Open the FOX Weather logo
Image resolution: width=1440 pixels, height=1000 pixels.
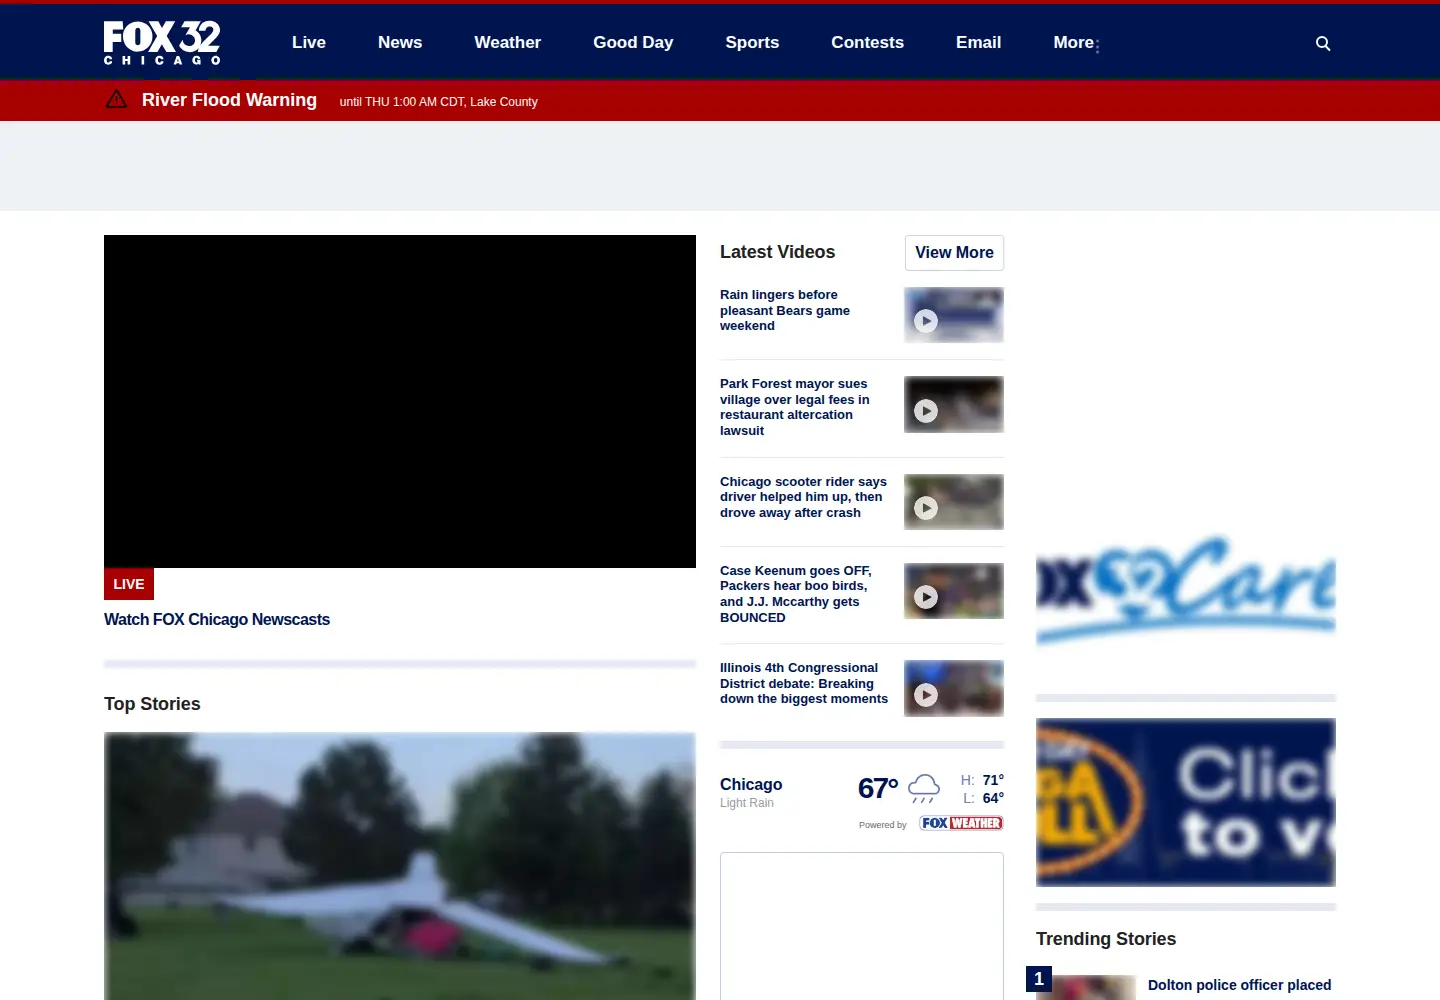(x=961, y=823)
